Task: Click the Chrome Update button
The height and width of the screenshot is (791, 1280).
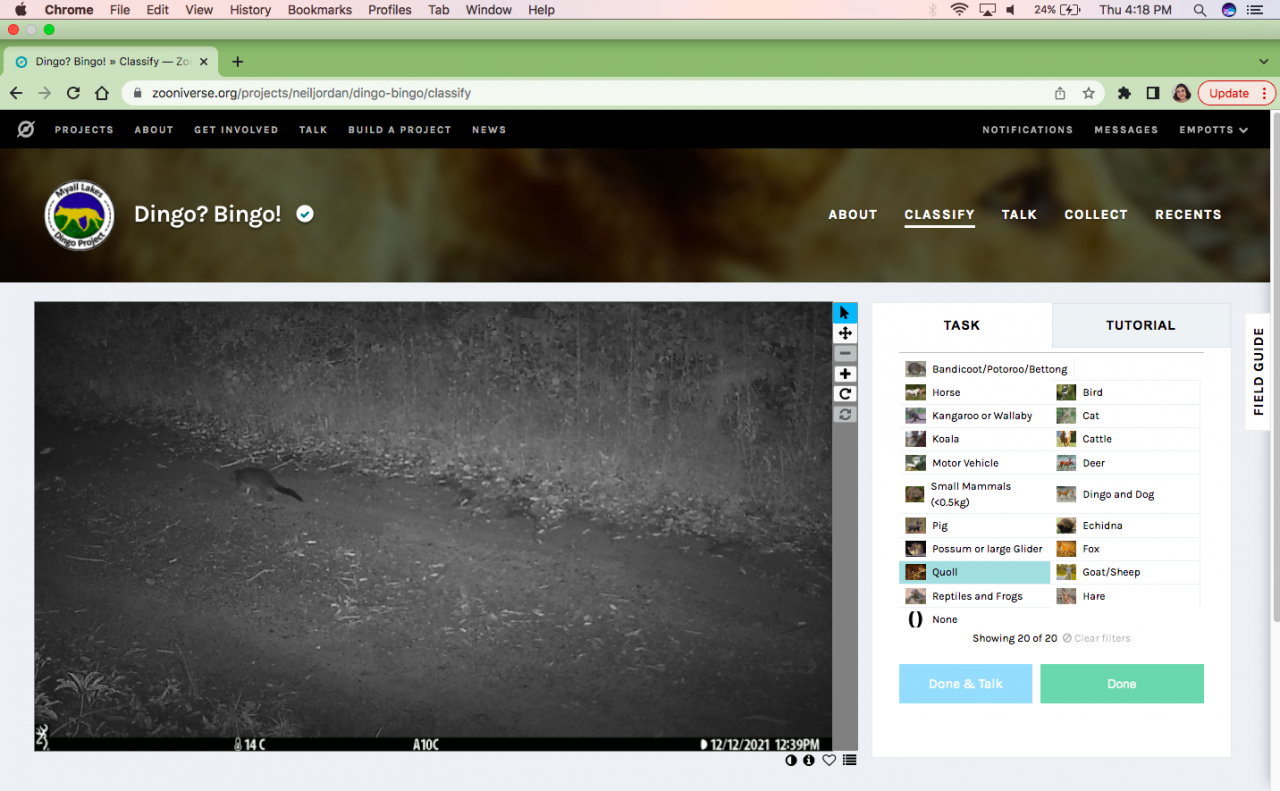Action: pos(1236,93)
